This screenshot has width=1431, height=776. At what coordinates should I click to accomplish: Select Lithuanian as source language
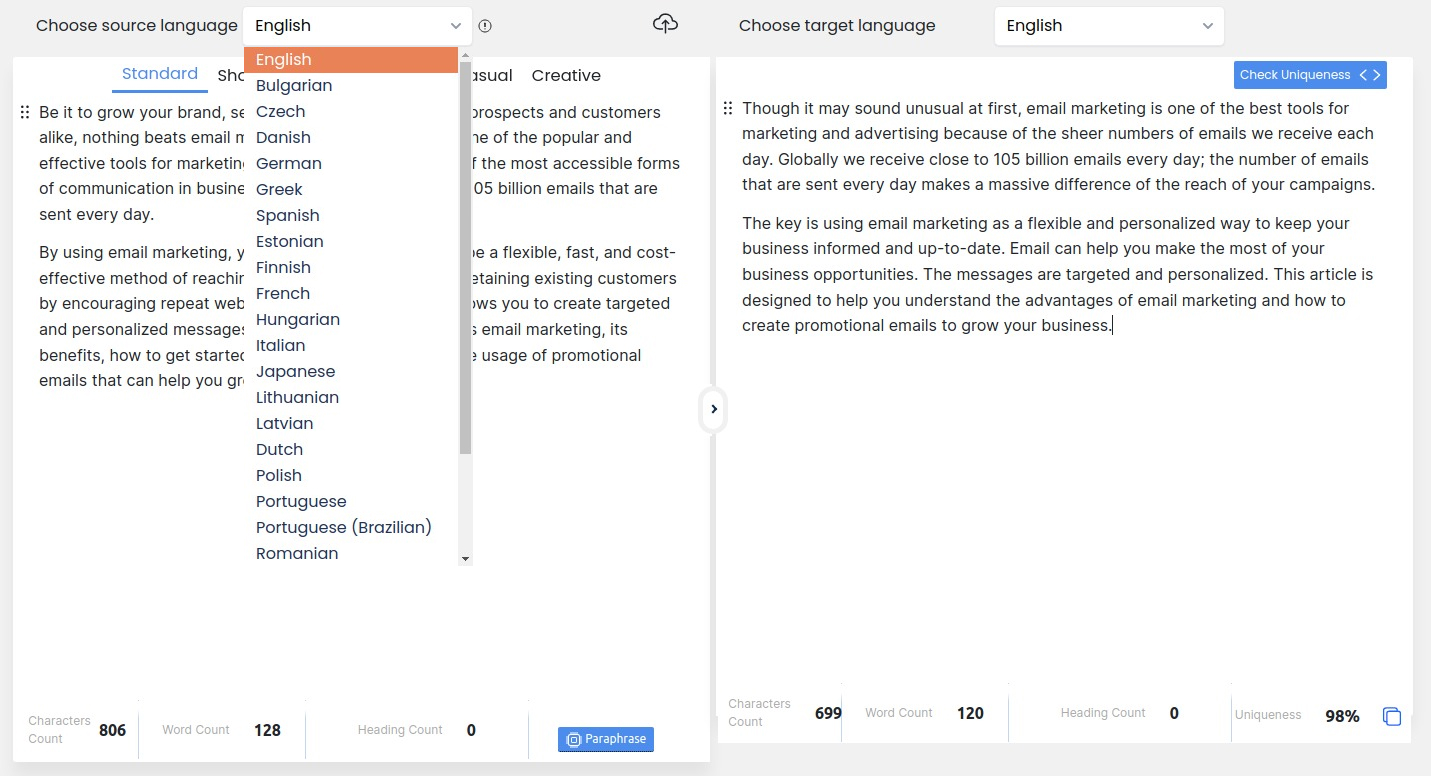[351, 398]
